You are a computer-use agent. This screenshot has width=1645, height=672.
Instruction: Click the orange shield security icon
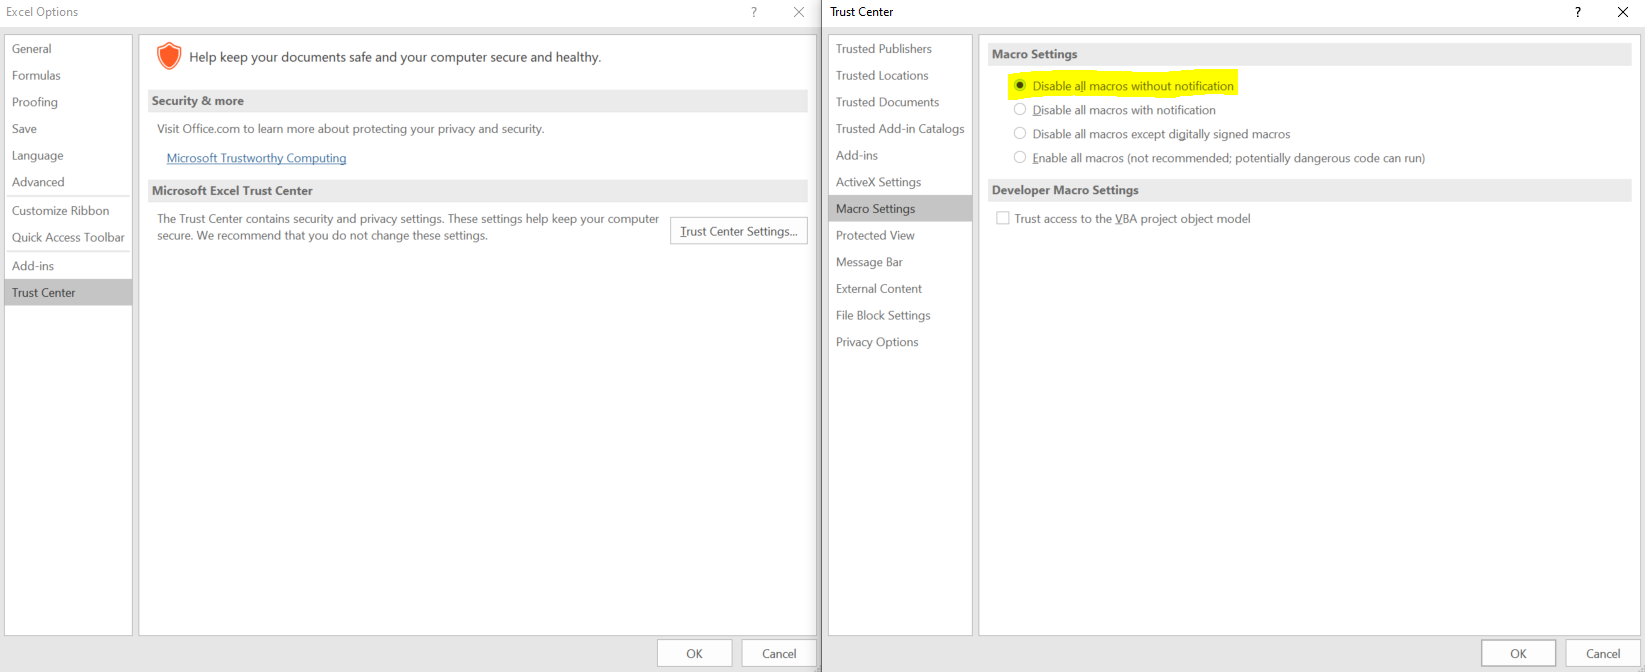click(169, 57)
